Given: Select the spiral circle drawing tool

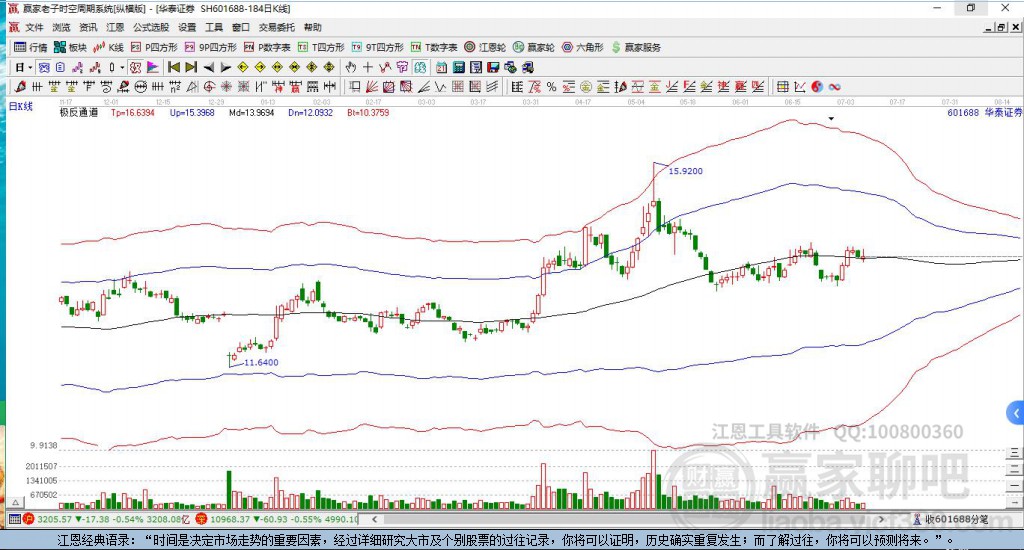Looking at the screenshot, I should pyautogui.click(x=209, y=87).
